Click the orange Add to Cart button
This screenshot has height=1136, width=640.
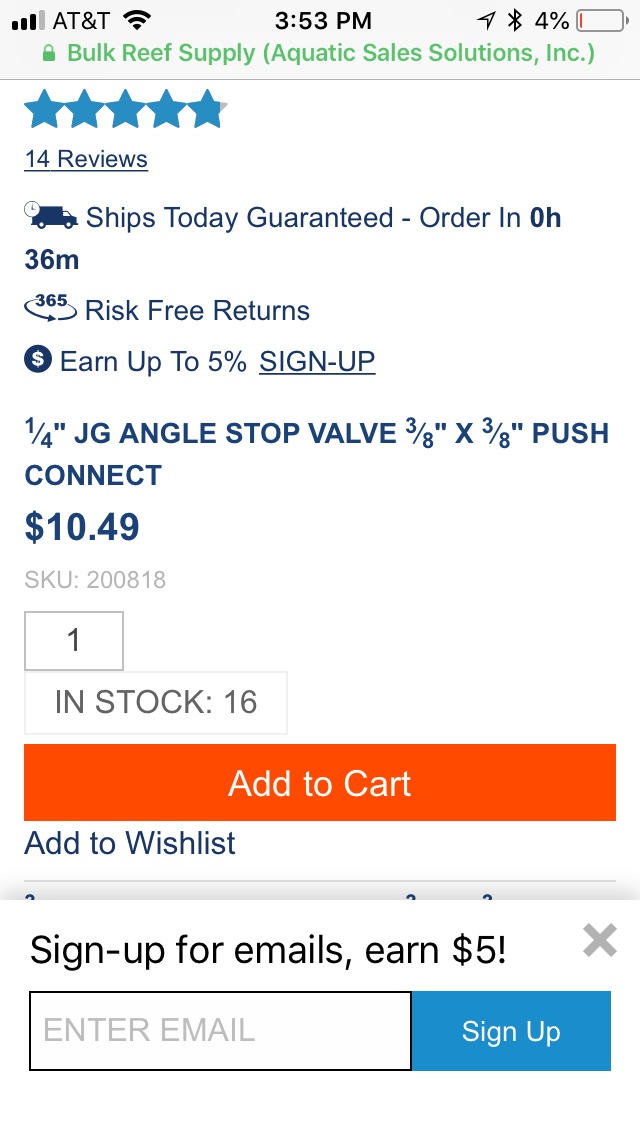click(x=320, y=782)
